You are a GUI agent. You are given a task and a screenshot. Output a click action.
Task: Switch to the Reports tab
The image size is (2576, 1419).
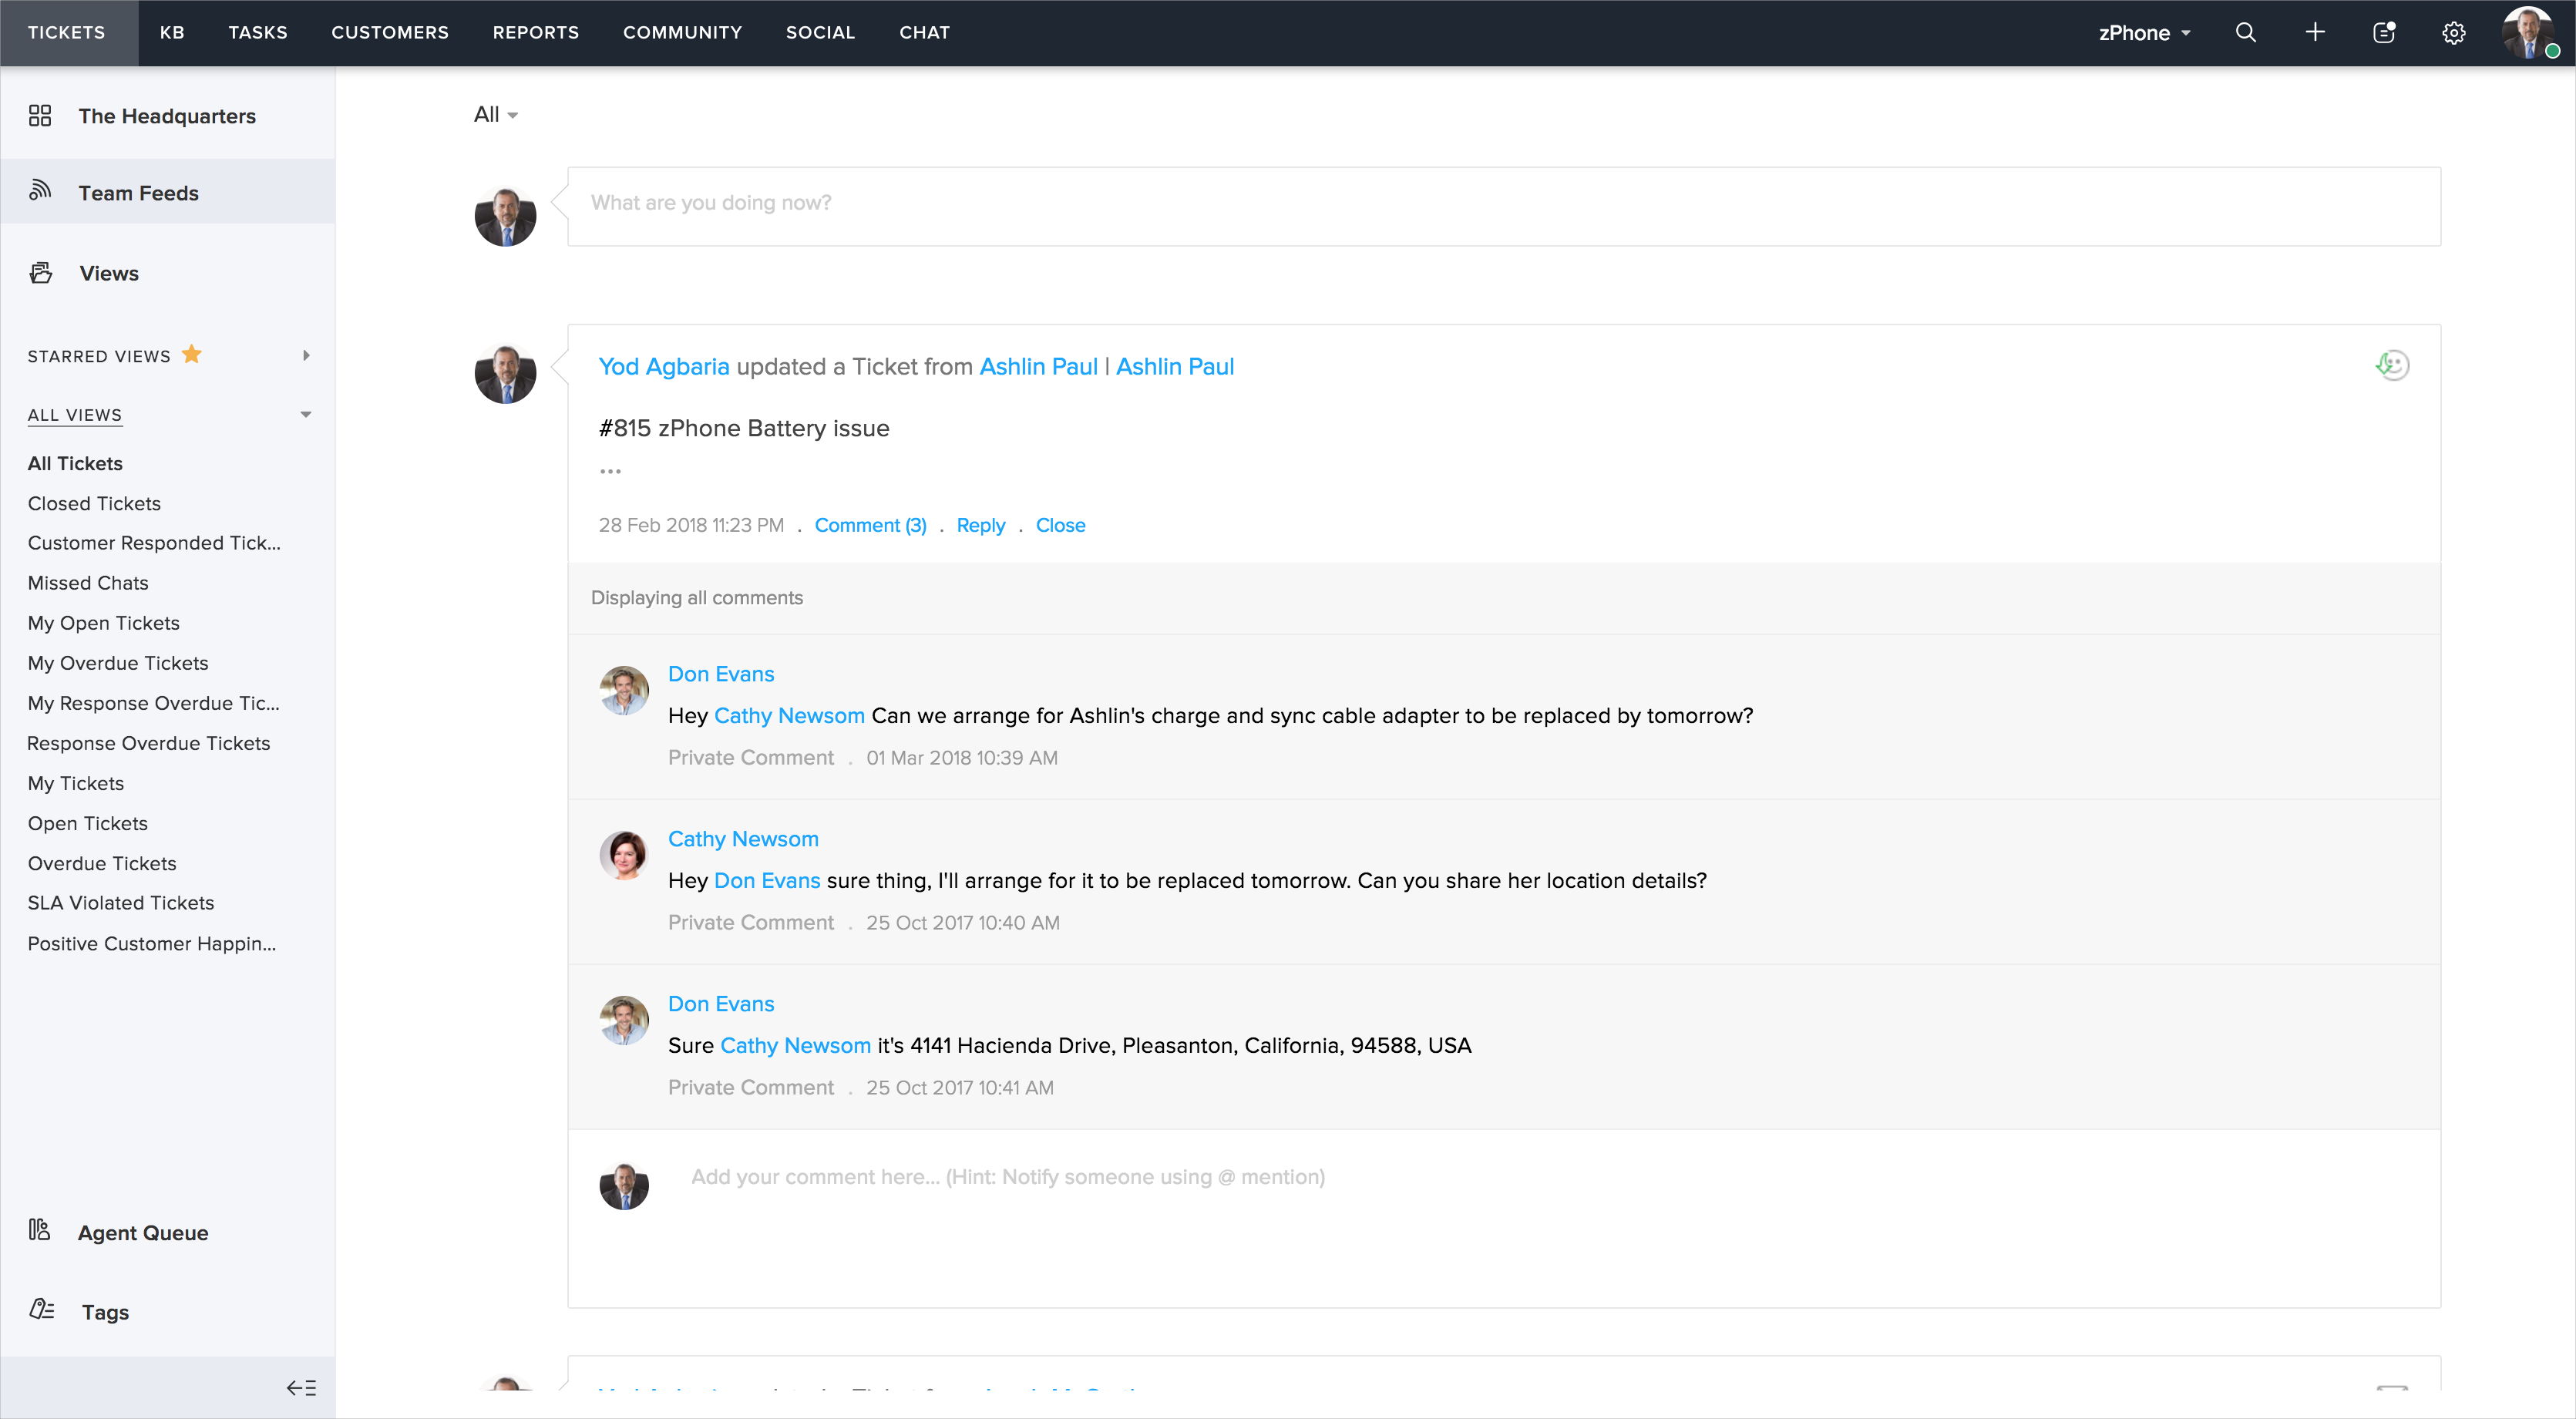[x=535, y=32]
